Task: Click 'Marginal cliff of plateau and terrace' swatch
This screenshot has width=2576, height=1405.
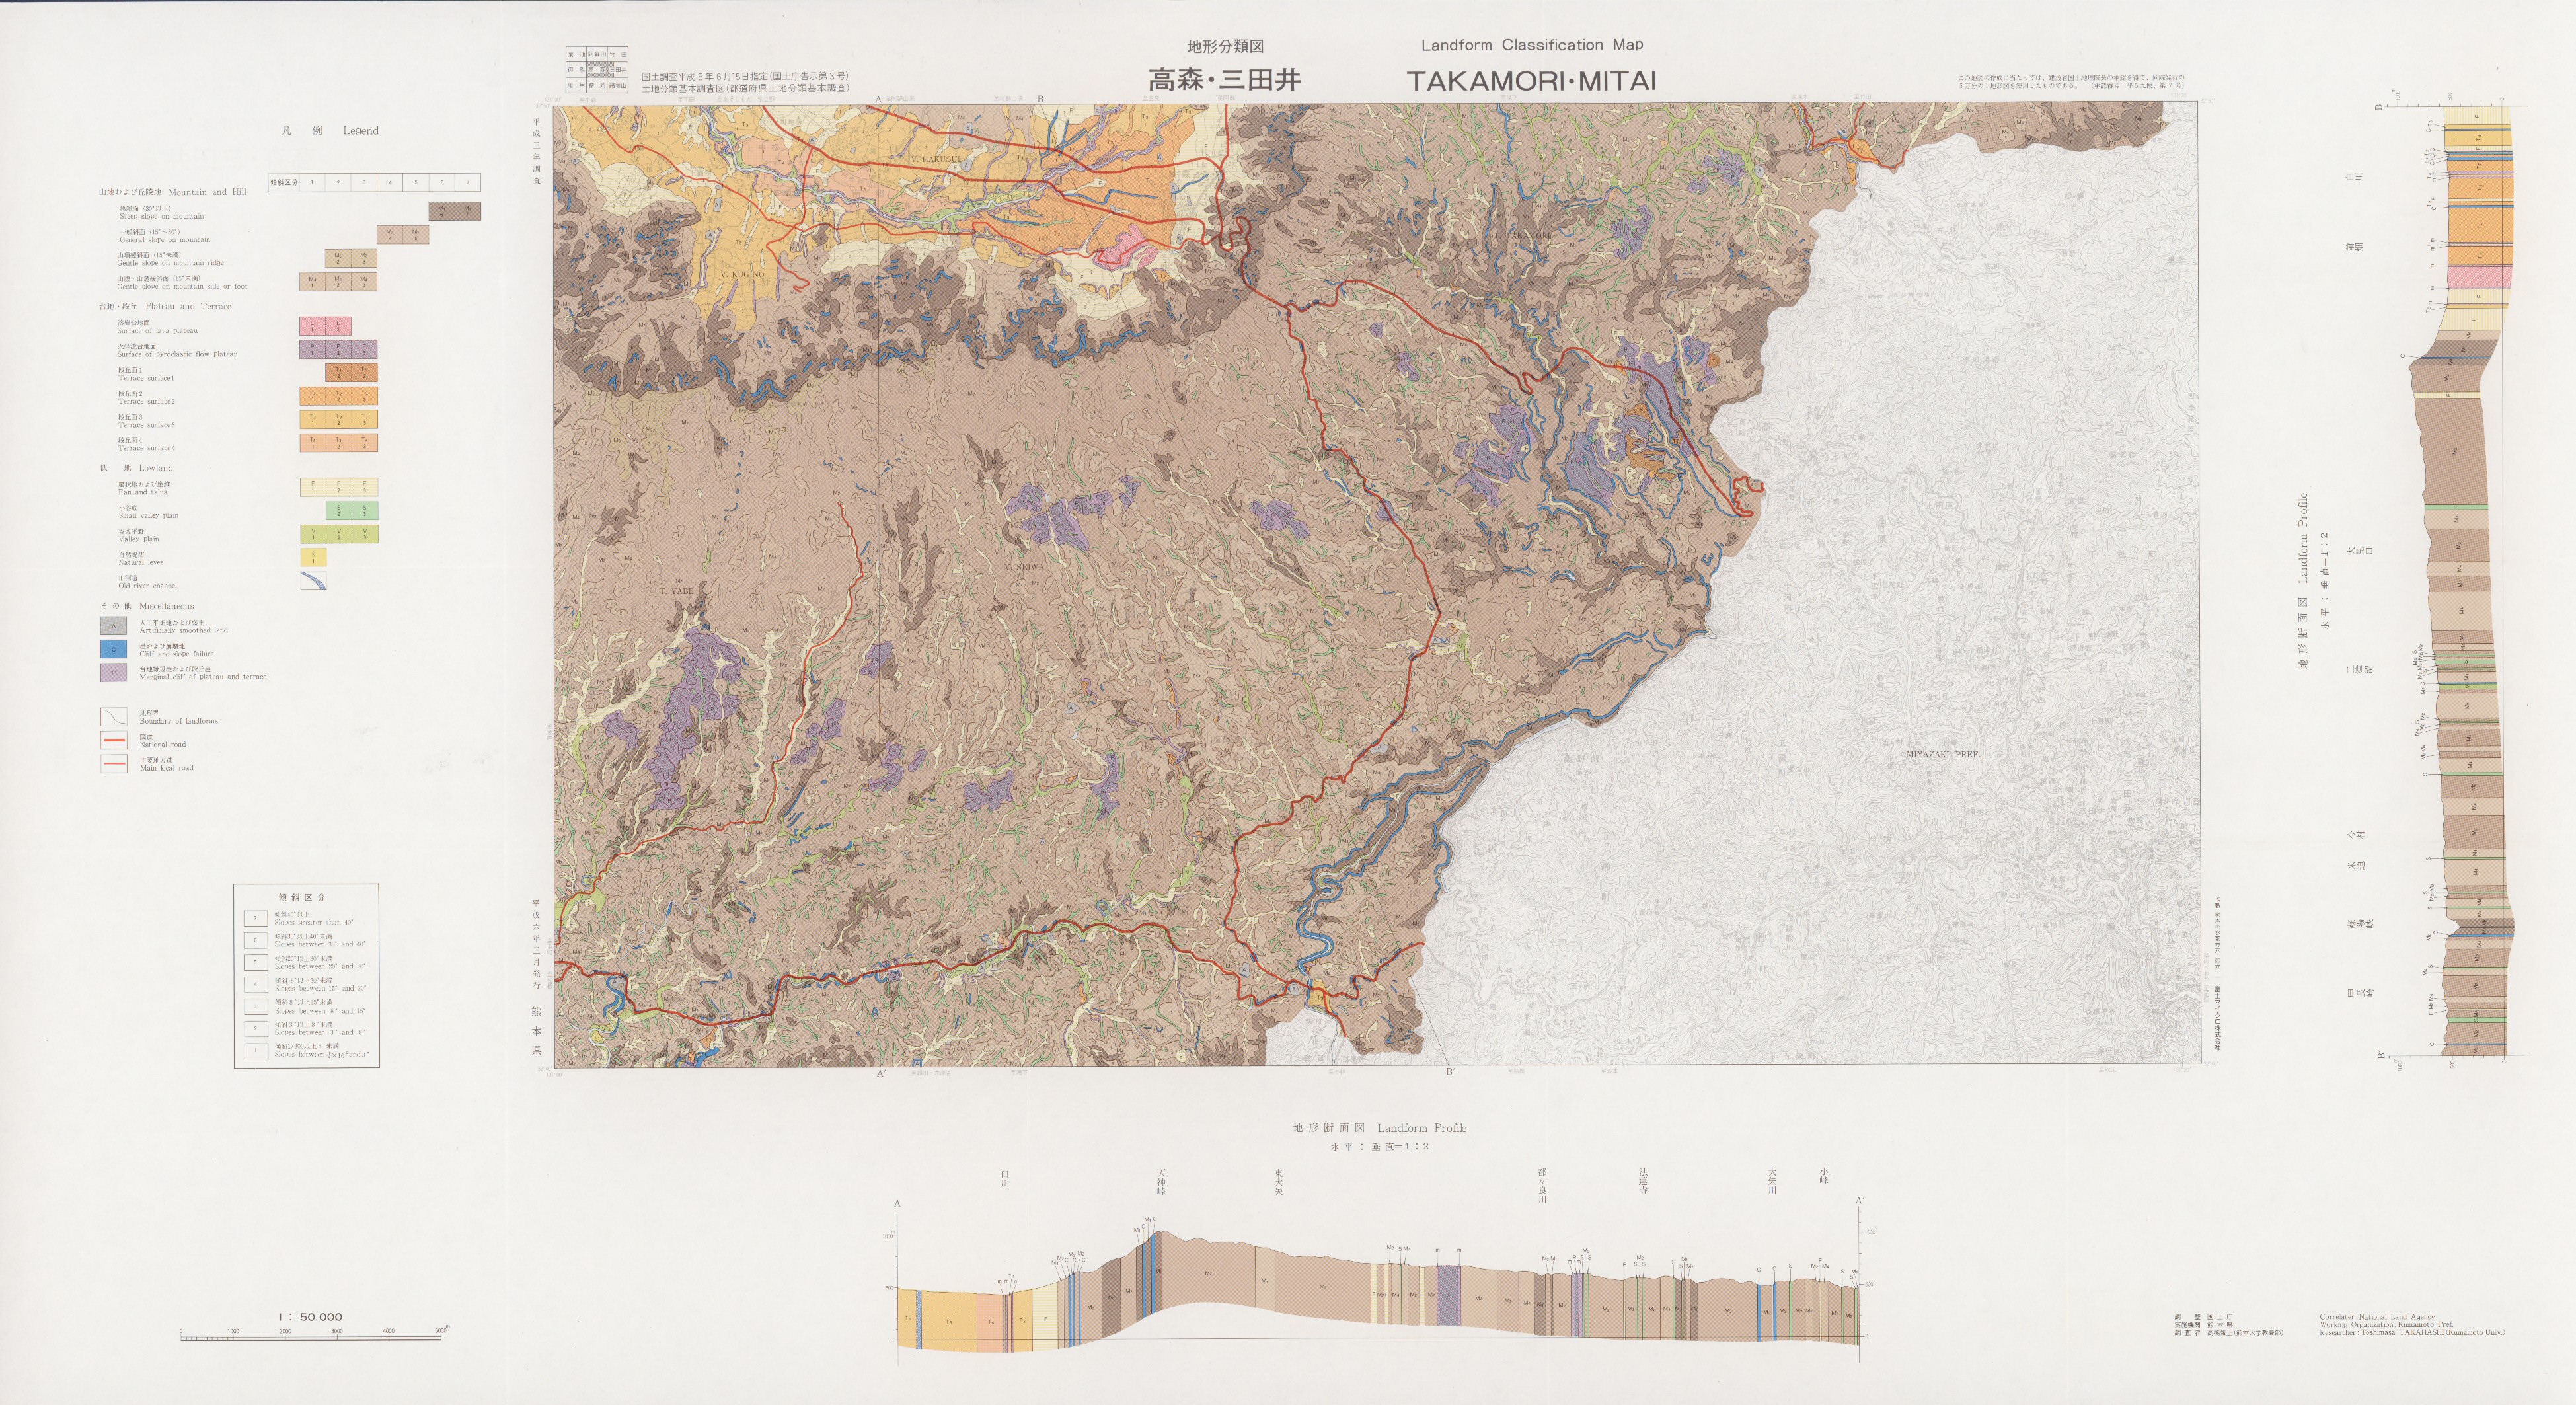Action: point(113,673)
